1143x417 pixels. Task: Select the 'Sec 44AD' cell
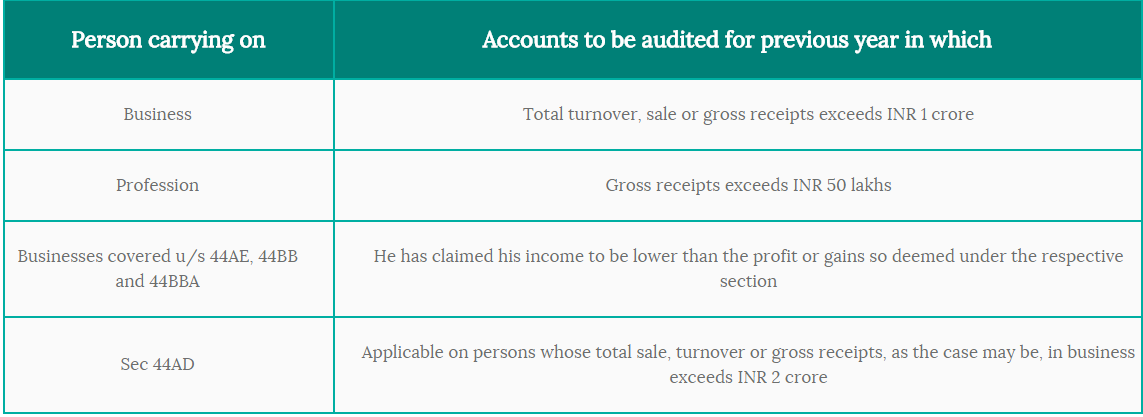pos(168,365)
